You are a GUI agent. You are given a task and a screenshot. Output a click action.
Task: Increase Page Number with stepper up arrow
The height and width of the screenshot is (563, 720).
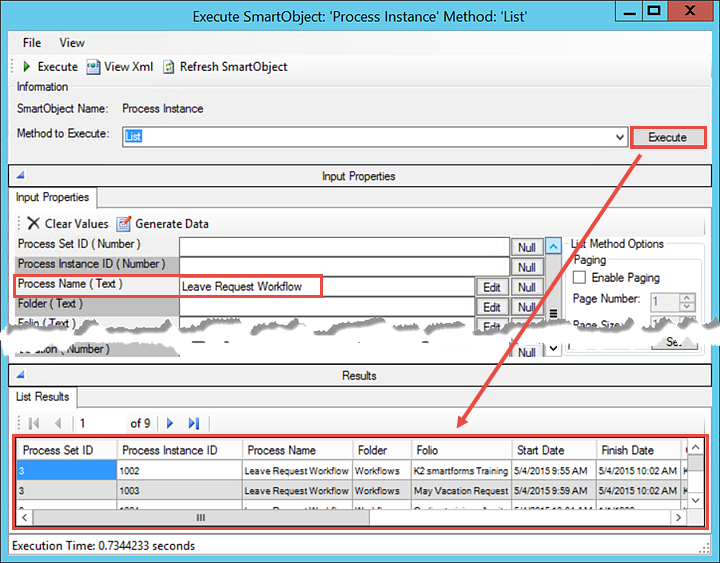coord(687,298)
